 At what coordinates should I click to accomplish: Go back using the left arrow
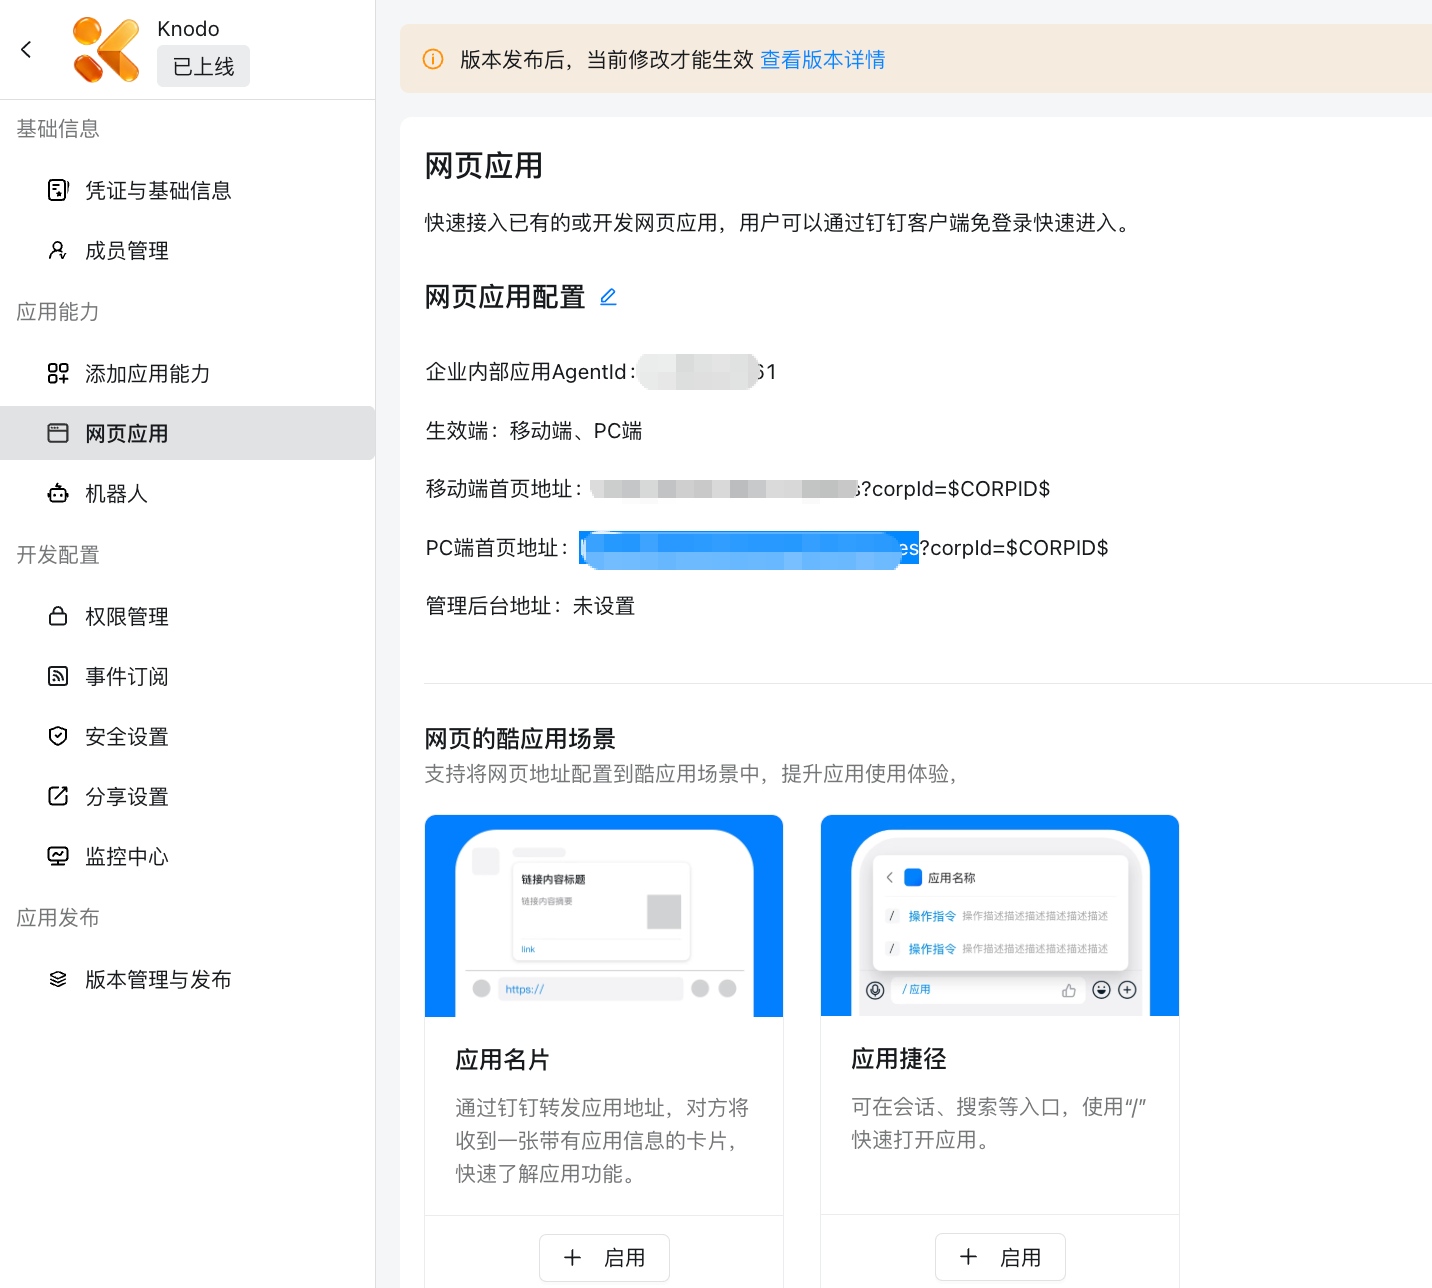[26, 48]
